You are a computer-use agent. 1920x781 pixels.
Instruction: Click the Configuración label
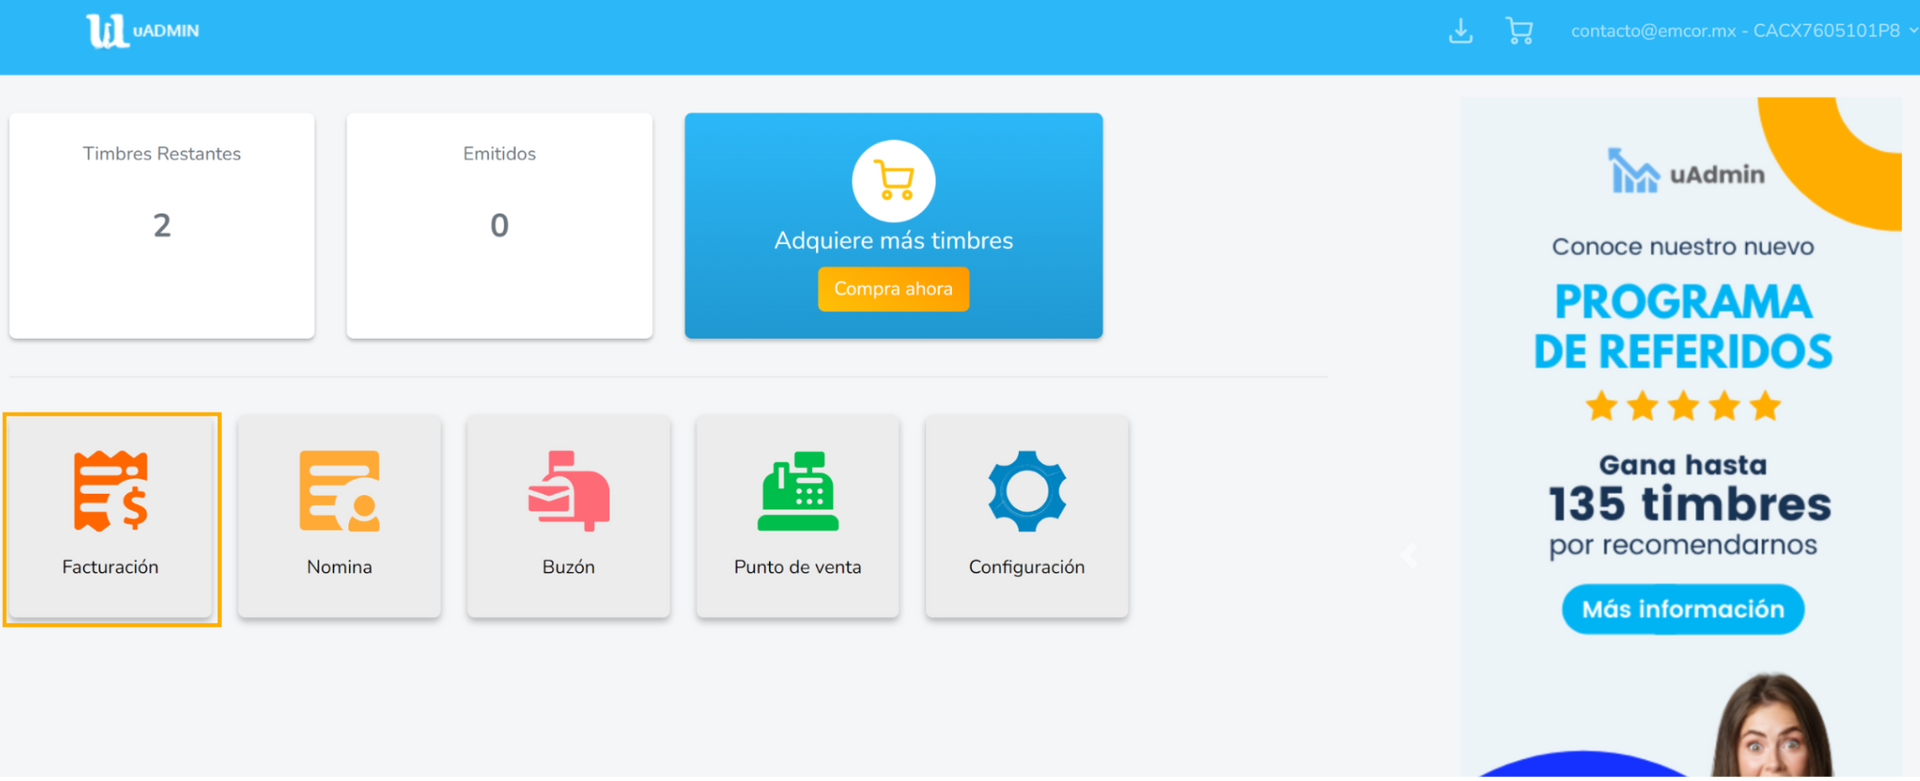click(1027, 567)
